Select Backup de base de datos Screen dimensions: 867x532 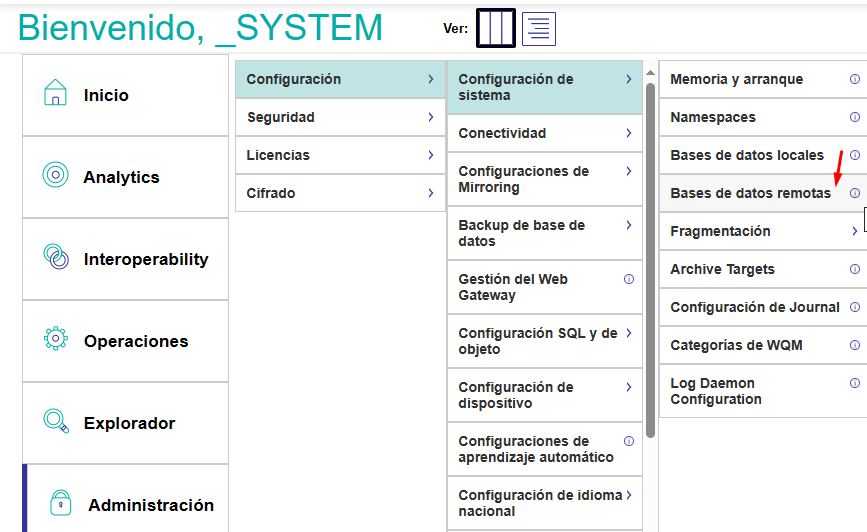(521, 233)
